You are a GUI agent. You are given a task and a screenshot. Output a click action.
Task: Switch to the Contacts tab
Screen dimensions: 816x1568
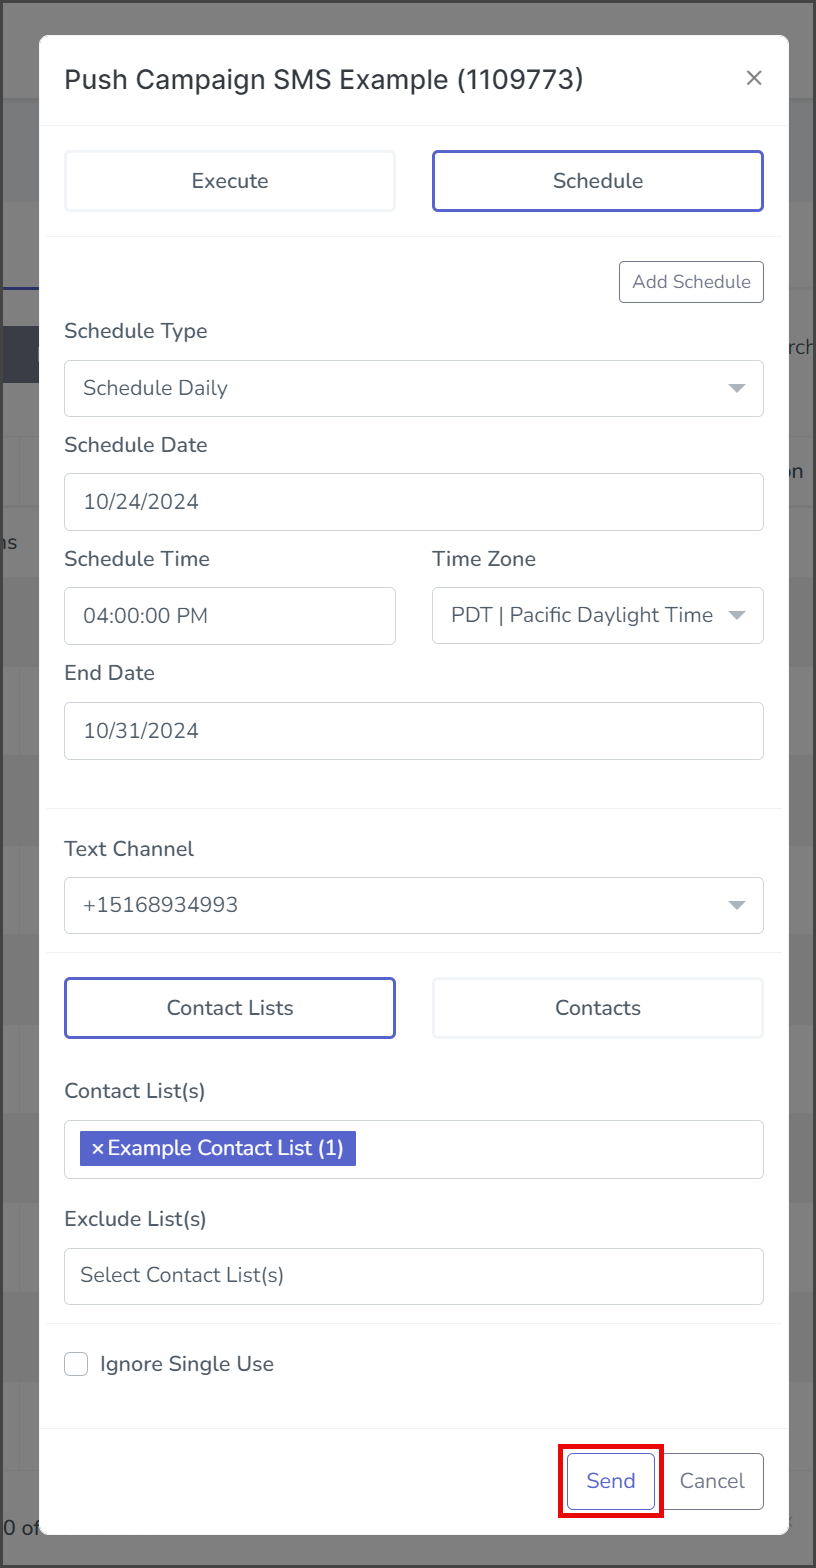[x=598, y=1008]
